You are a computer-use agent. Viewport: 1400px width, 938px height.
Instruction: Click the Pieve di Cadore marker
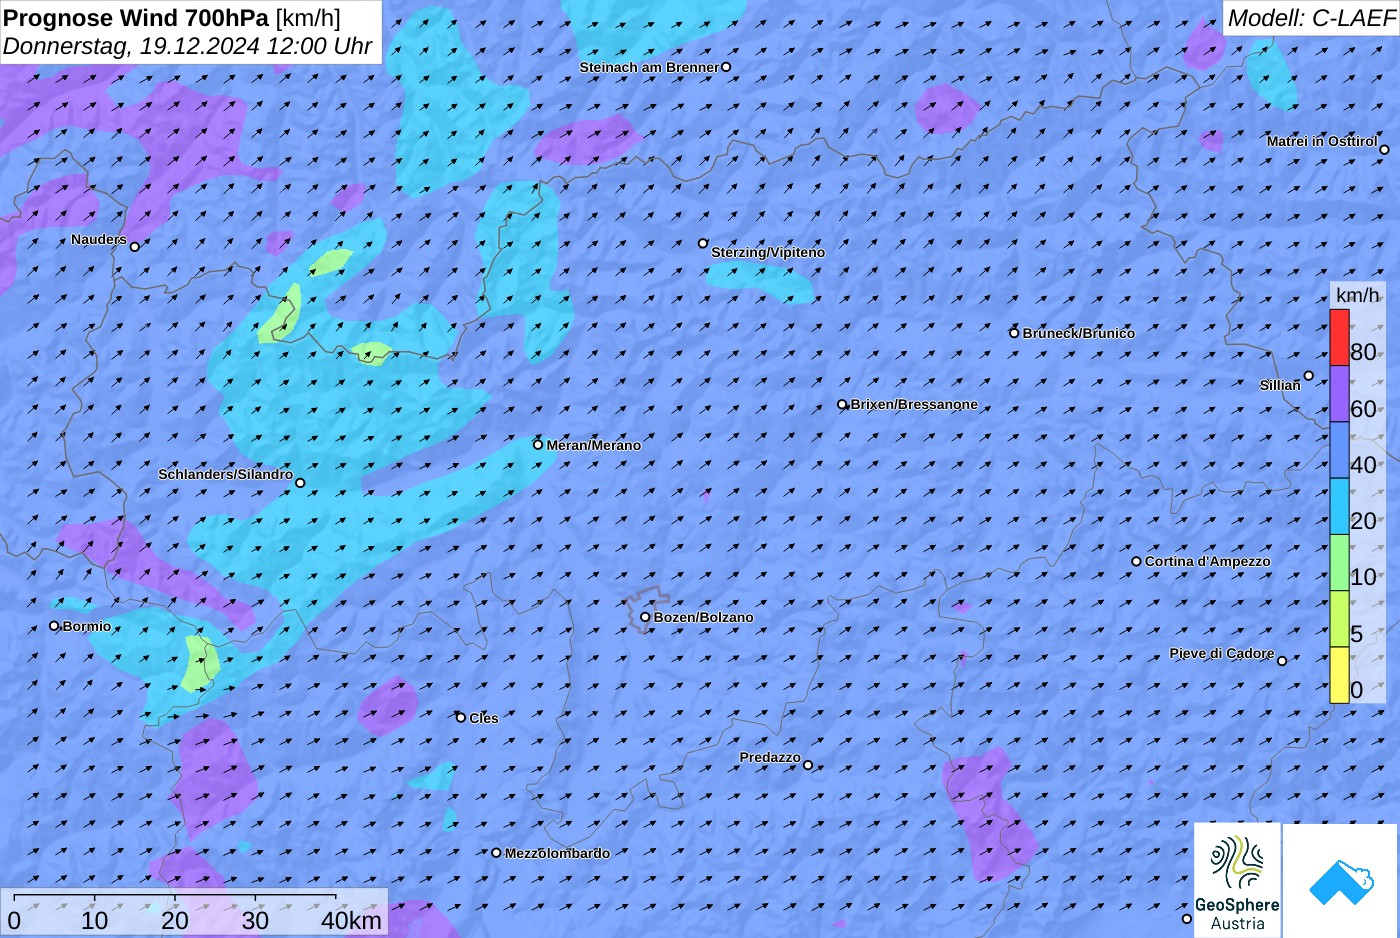point(1282,660)
